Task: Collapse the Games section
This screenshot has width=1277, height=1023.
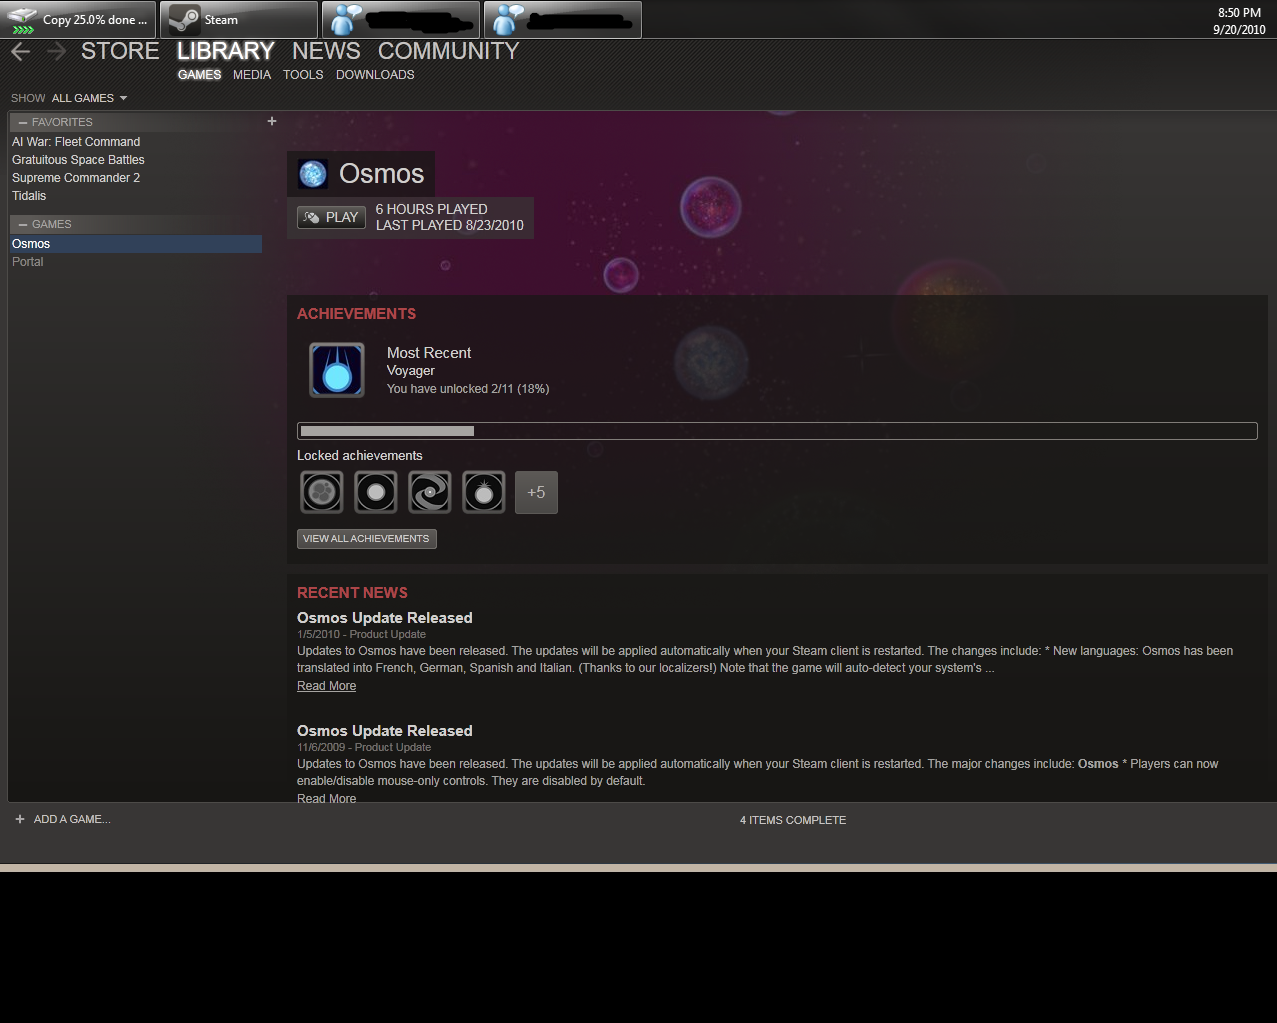Action: (x=23, y=224)
